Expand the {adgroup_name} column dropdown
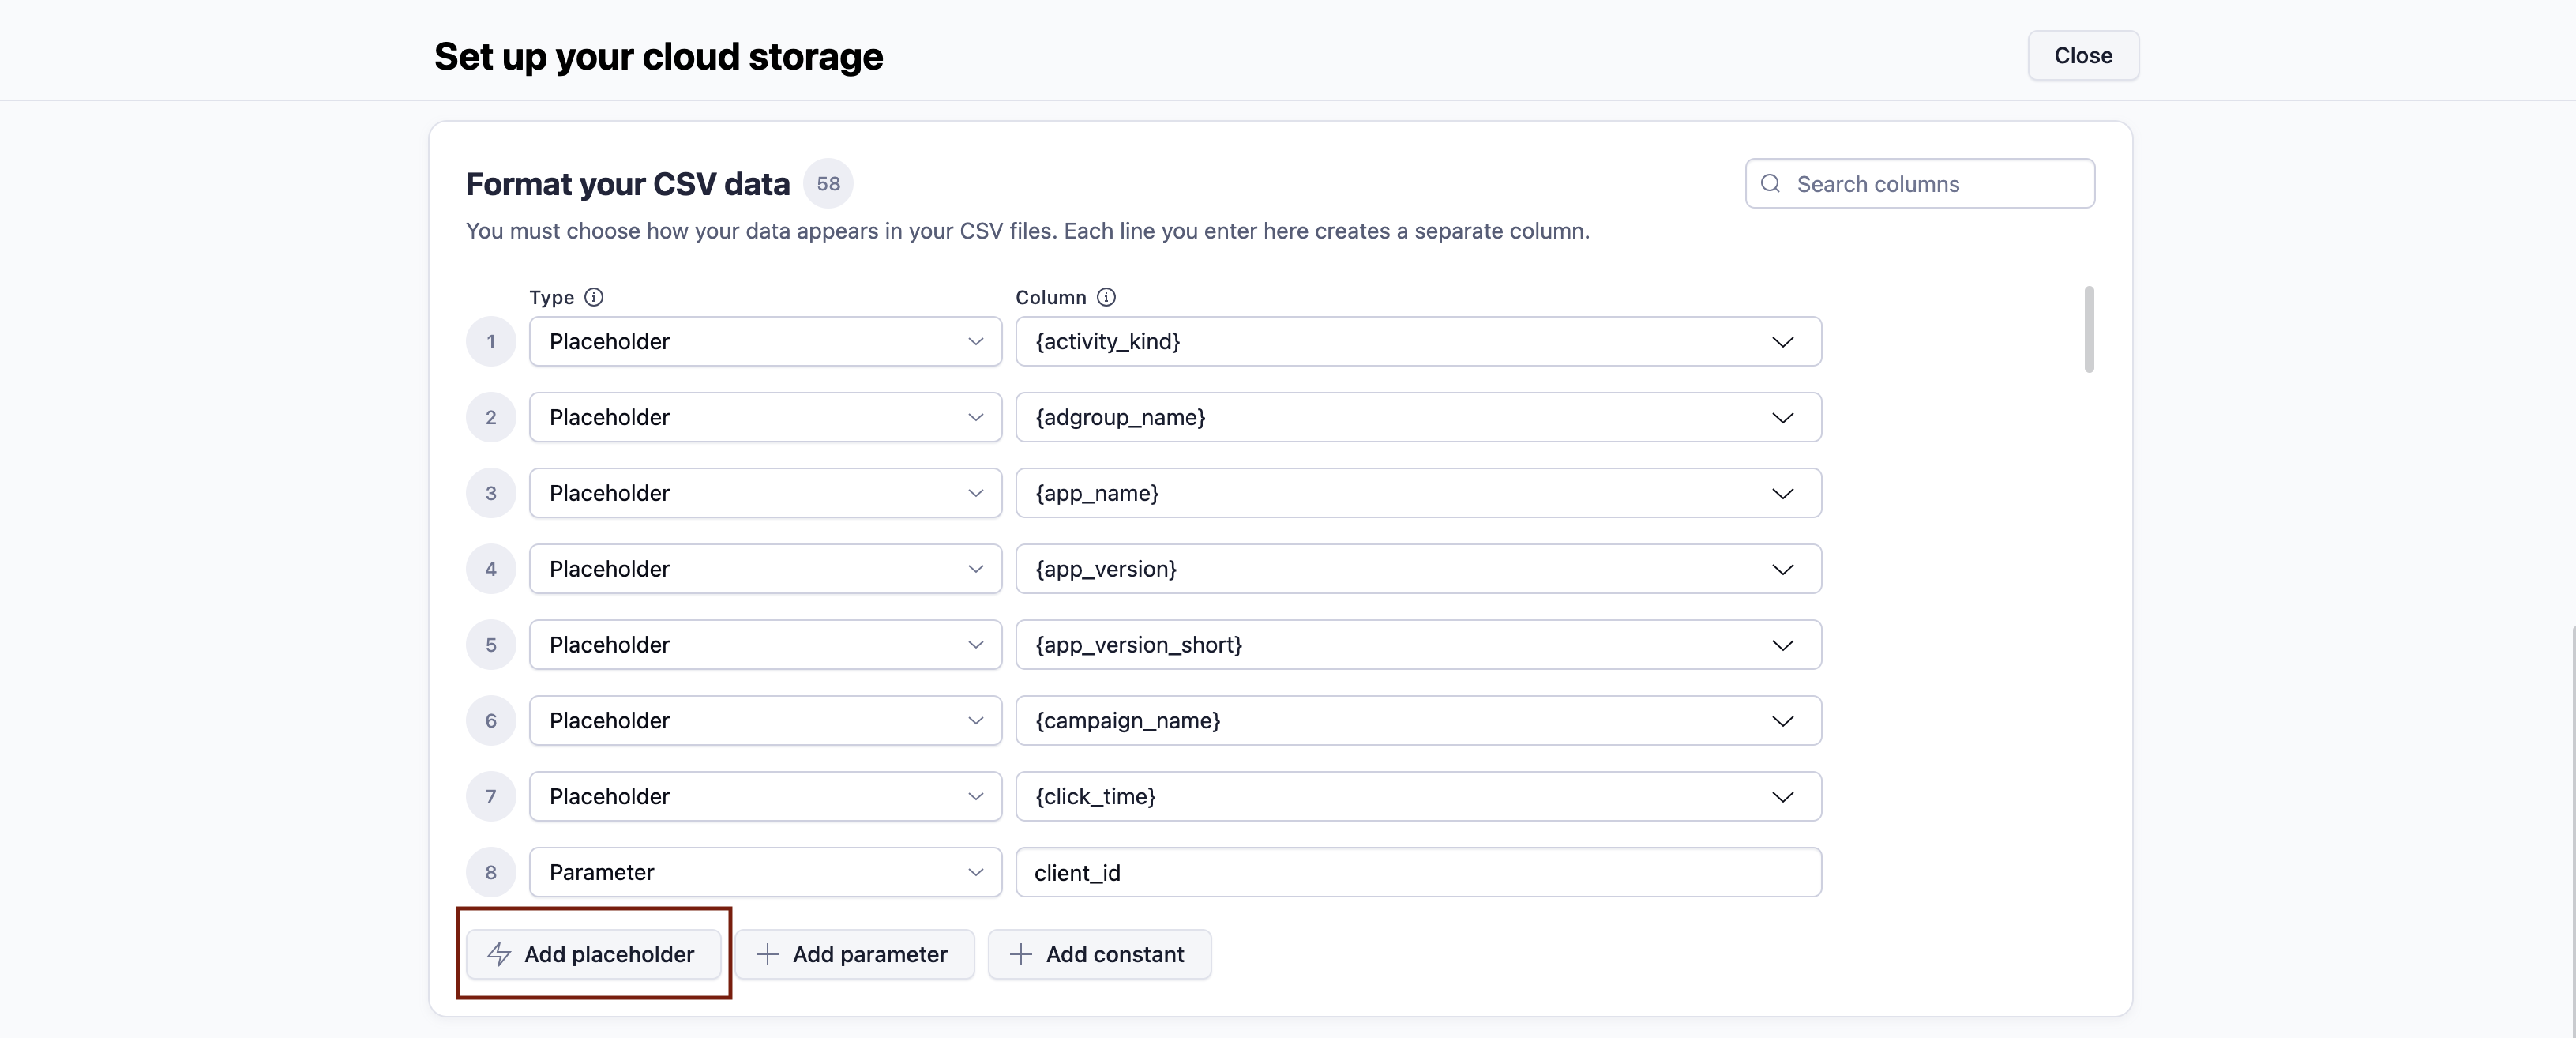The image size is (2576, 1038). [1417, 418]
